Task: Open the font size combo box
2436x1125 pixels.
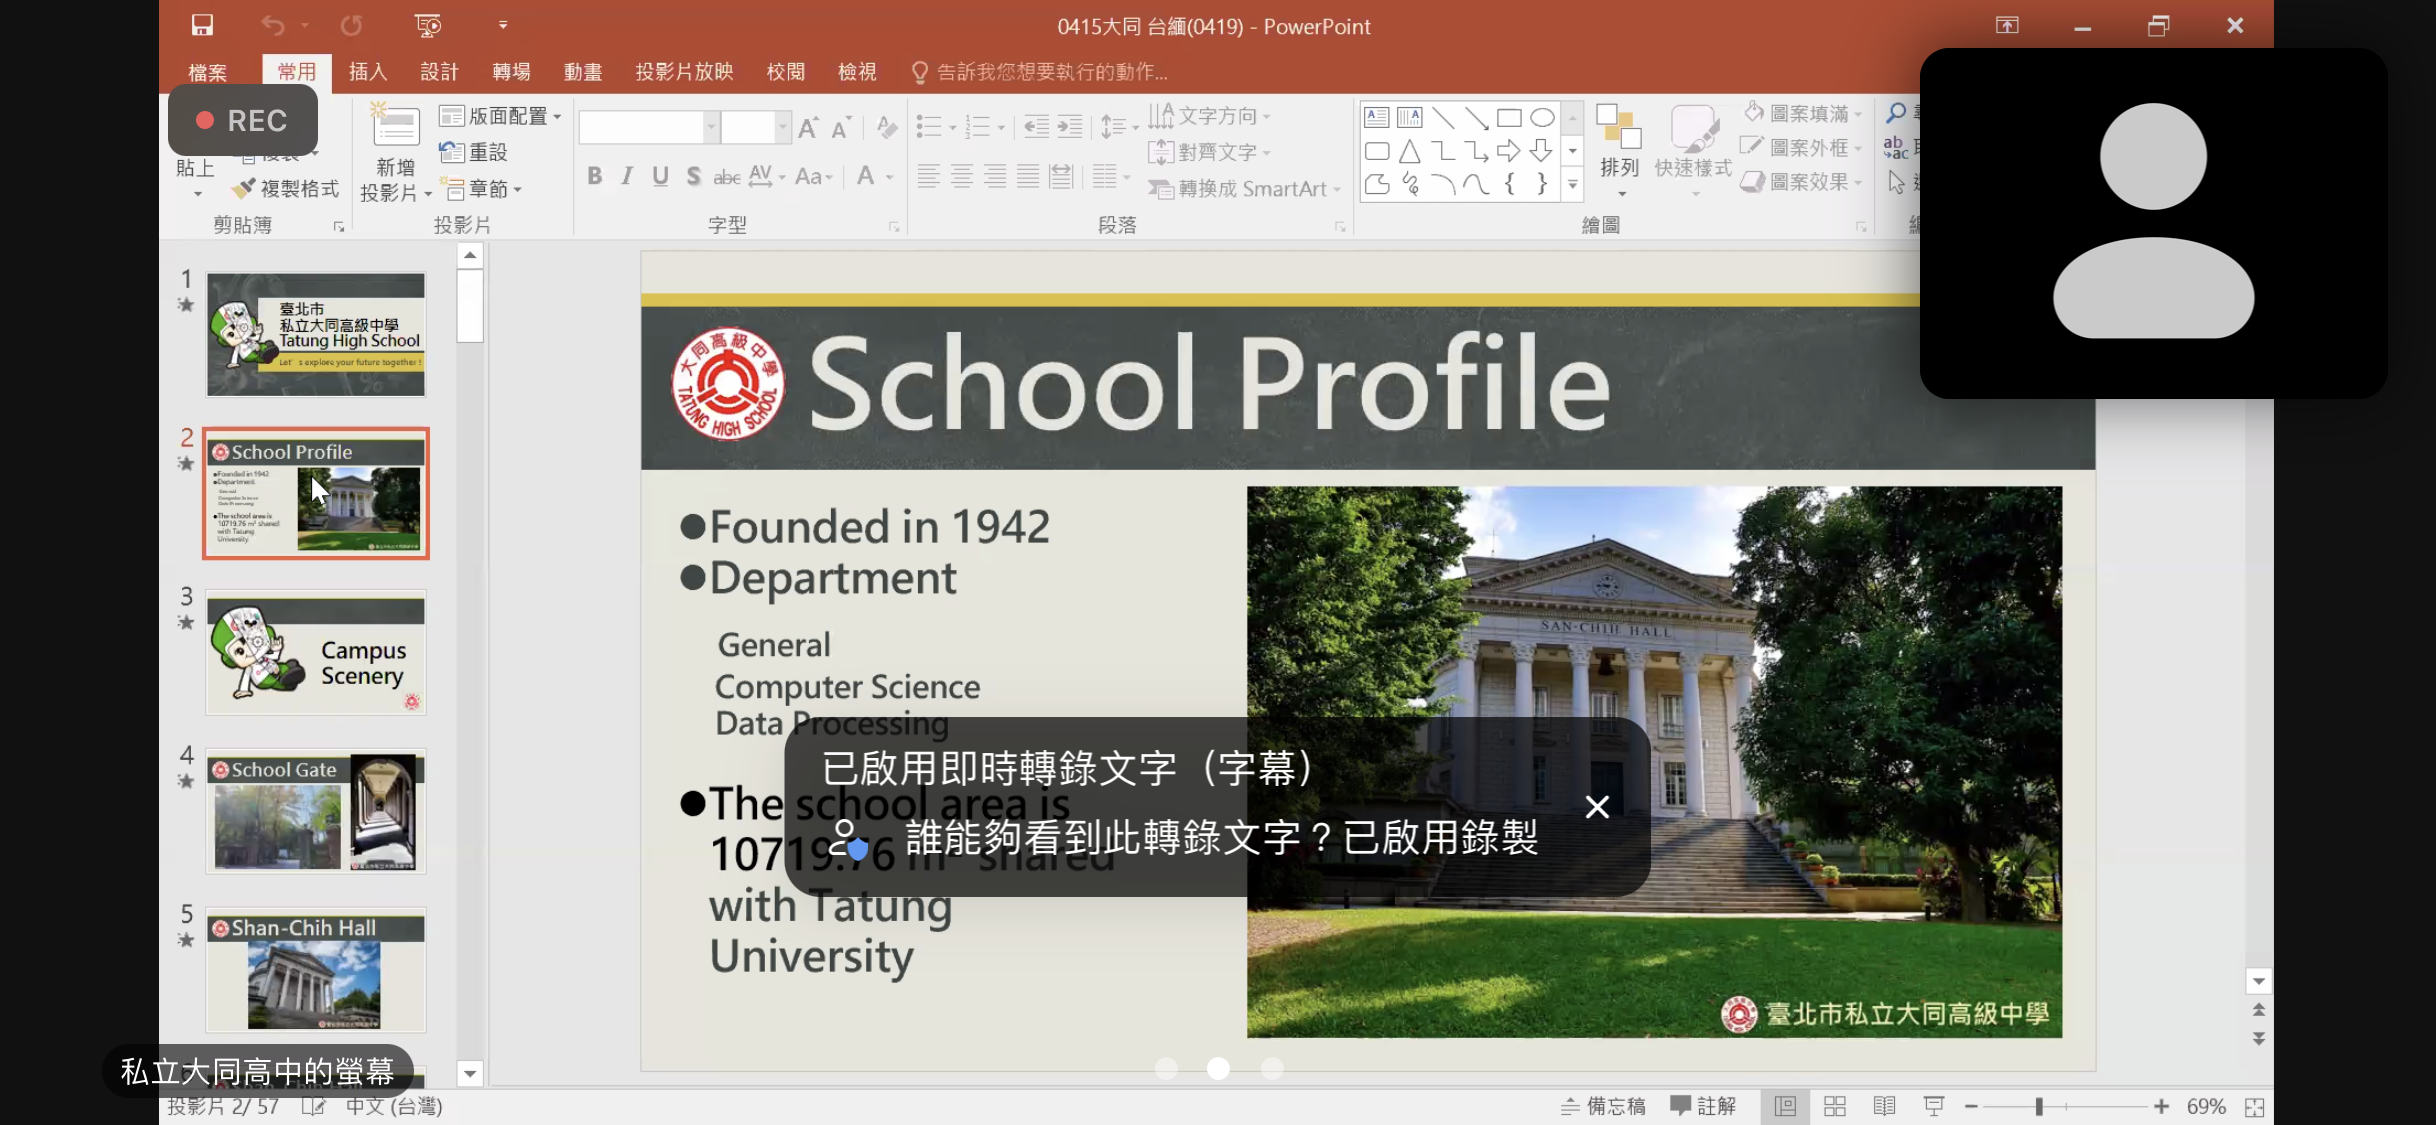Action: (755, 127)
